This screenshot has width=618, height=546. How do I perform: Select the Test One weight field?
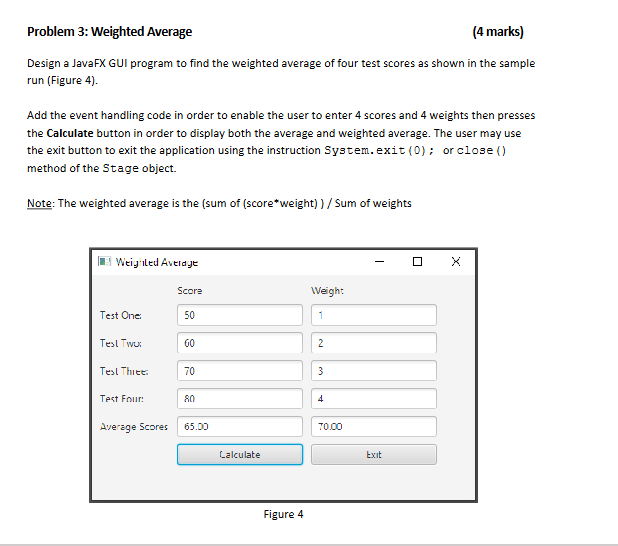(x=374, y=315)
